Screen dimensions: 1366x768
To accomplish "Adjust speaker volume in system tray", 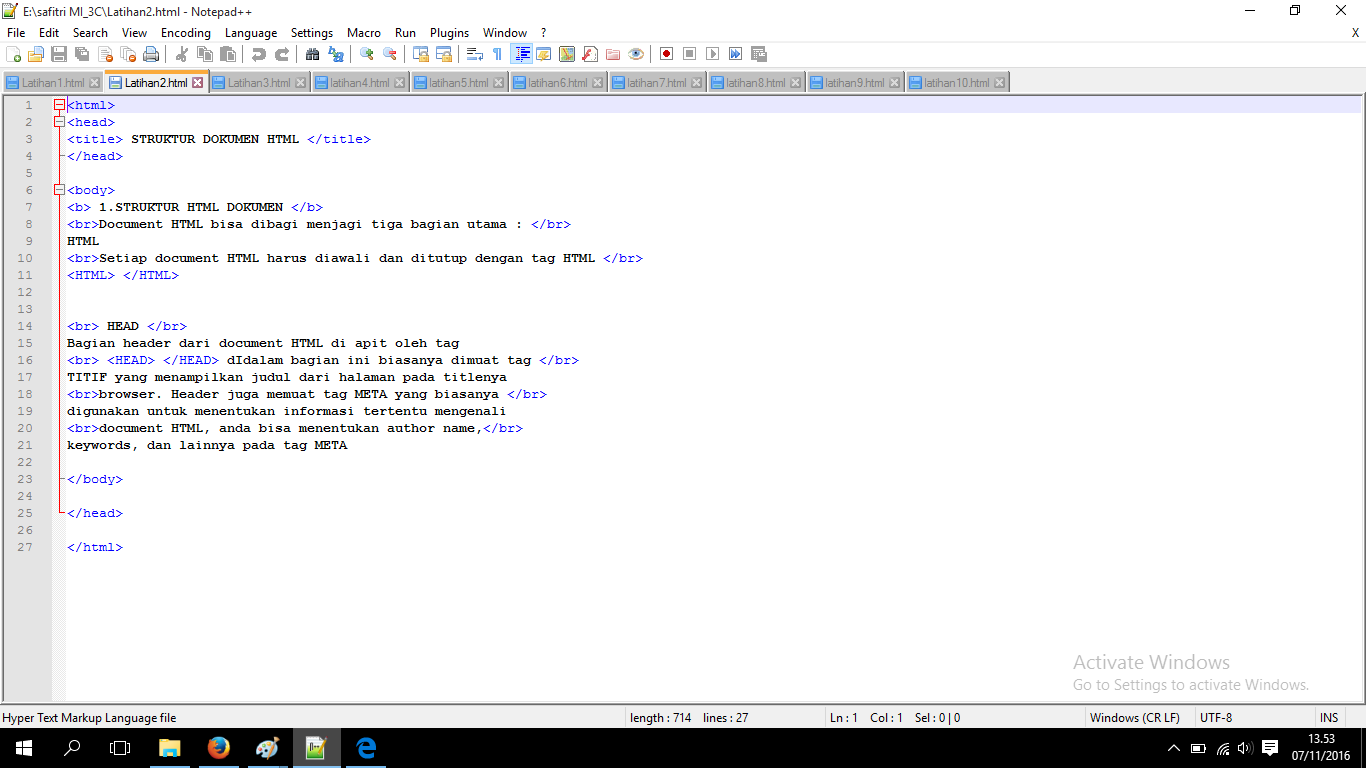I will (1243, 747).
